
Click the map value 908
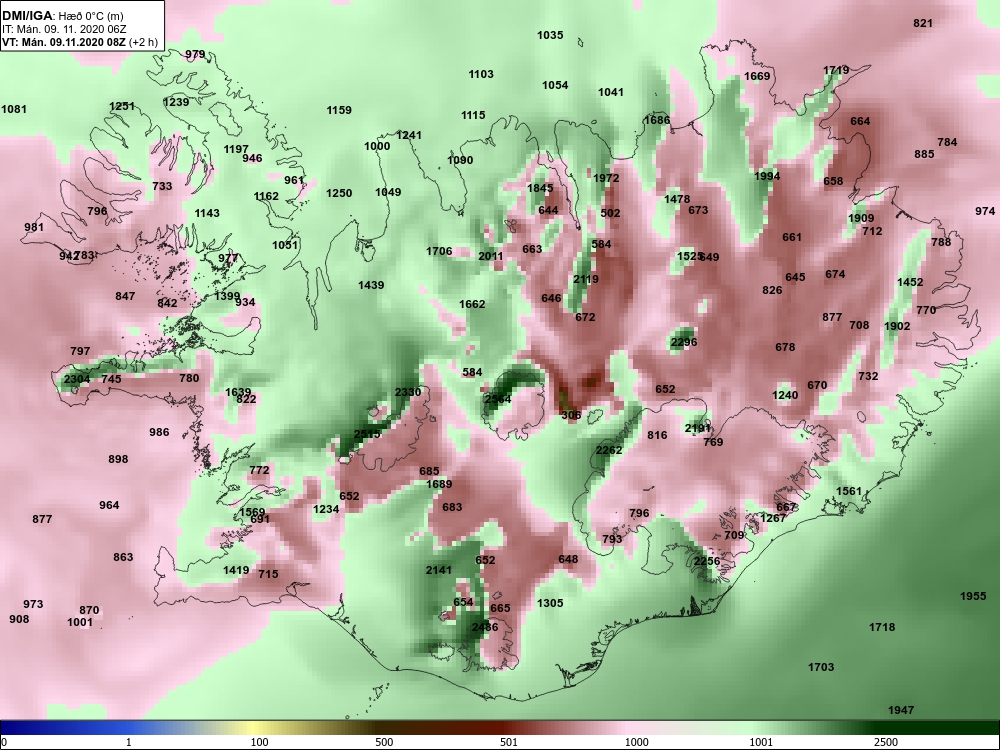coord(19,619)
